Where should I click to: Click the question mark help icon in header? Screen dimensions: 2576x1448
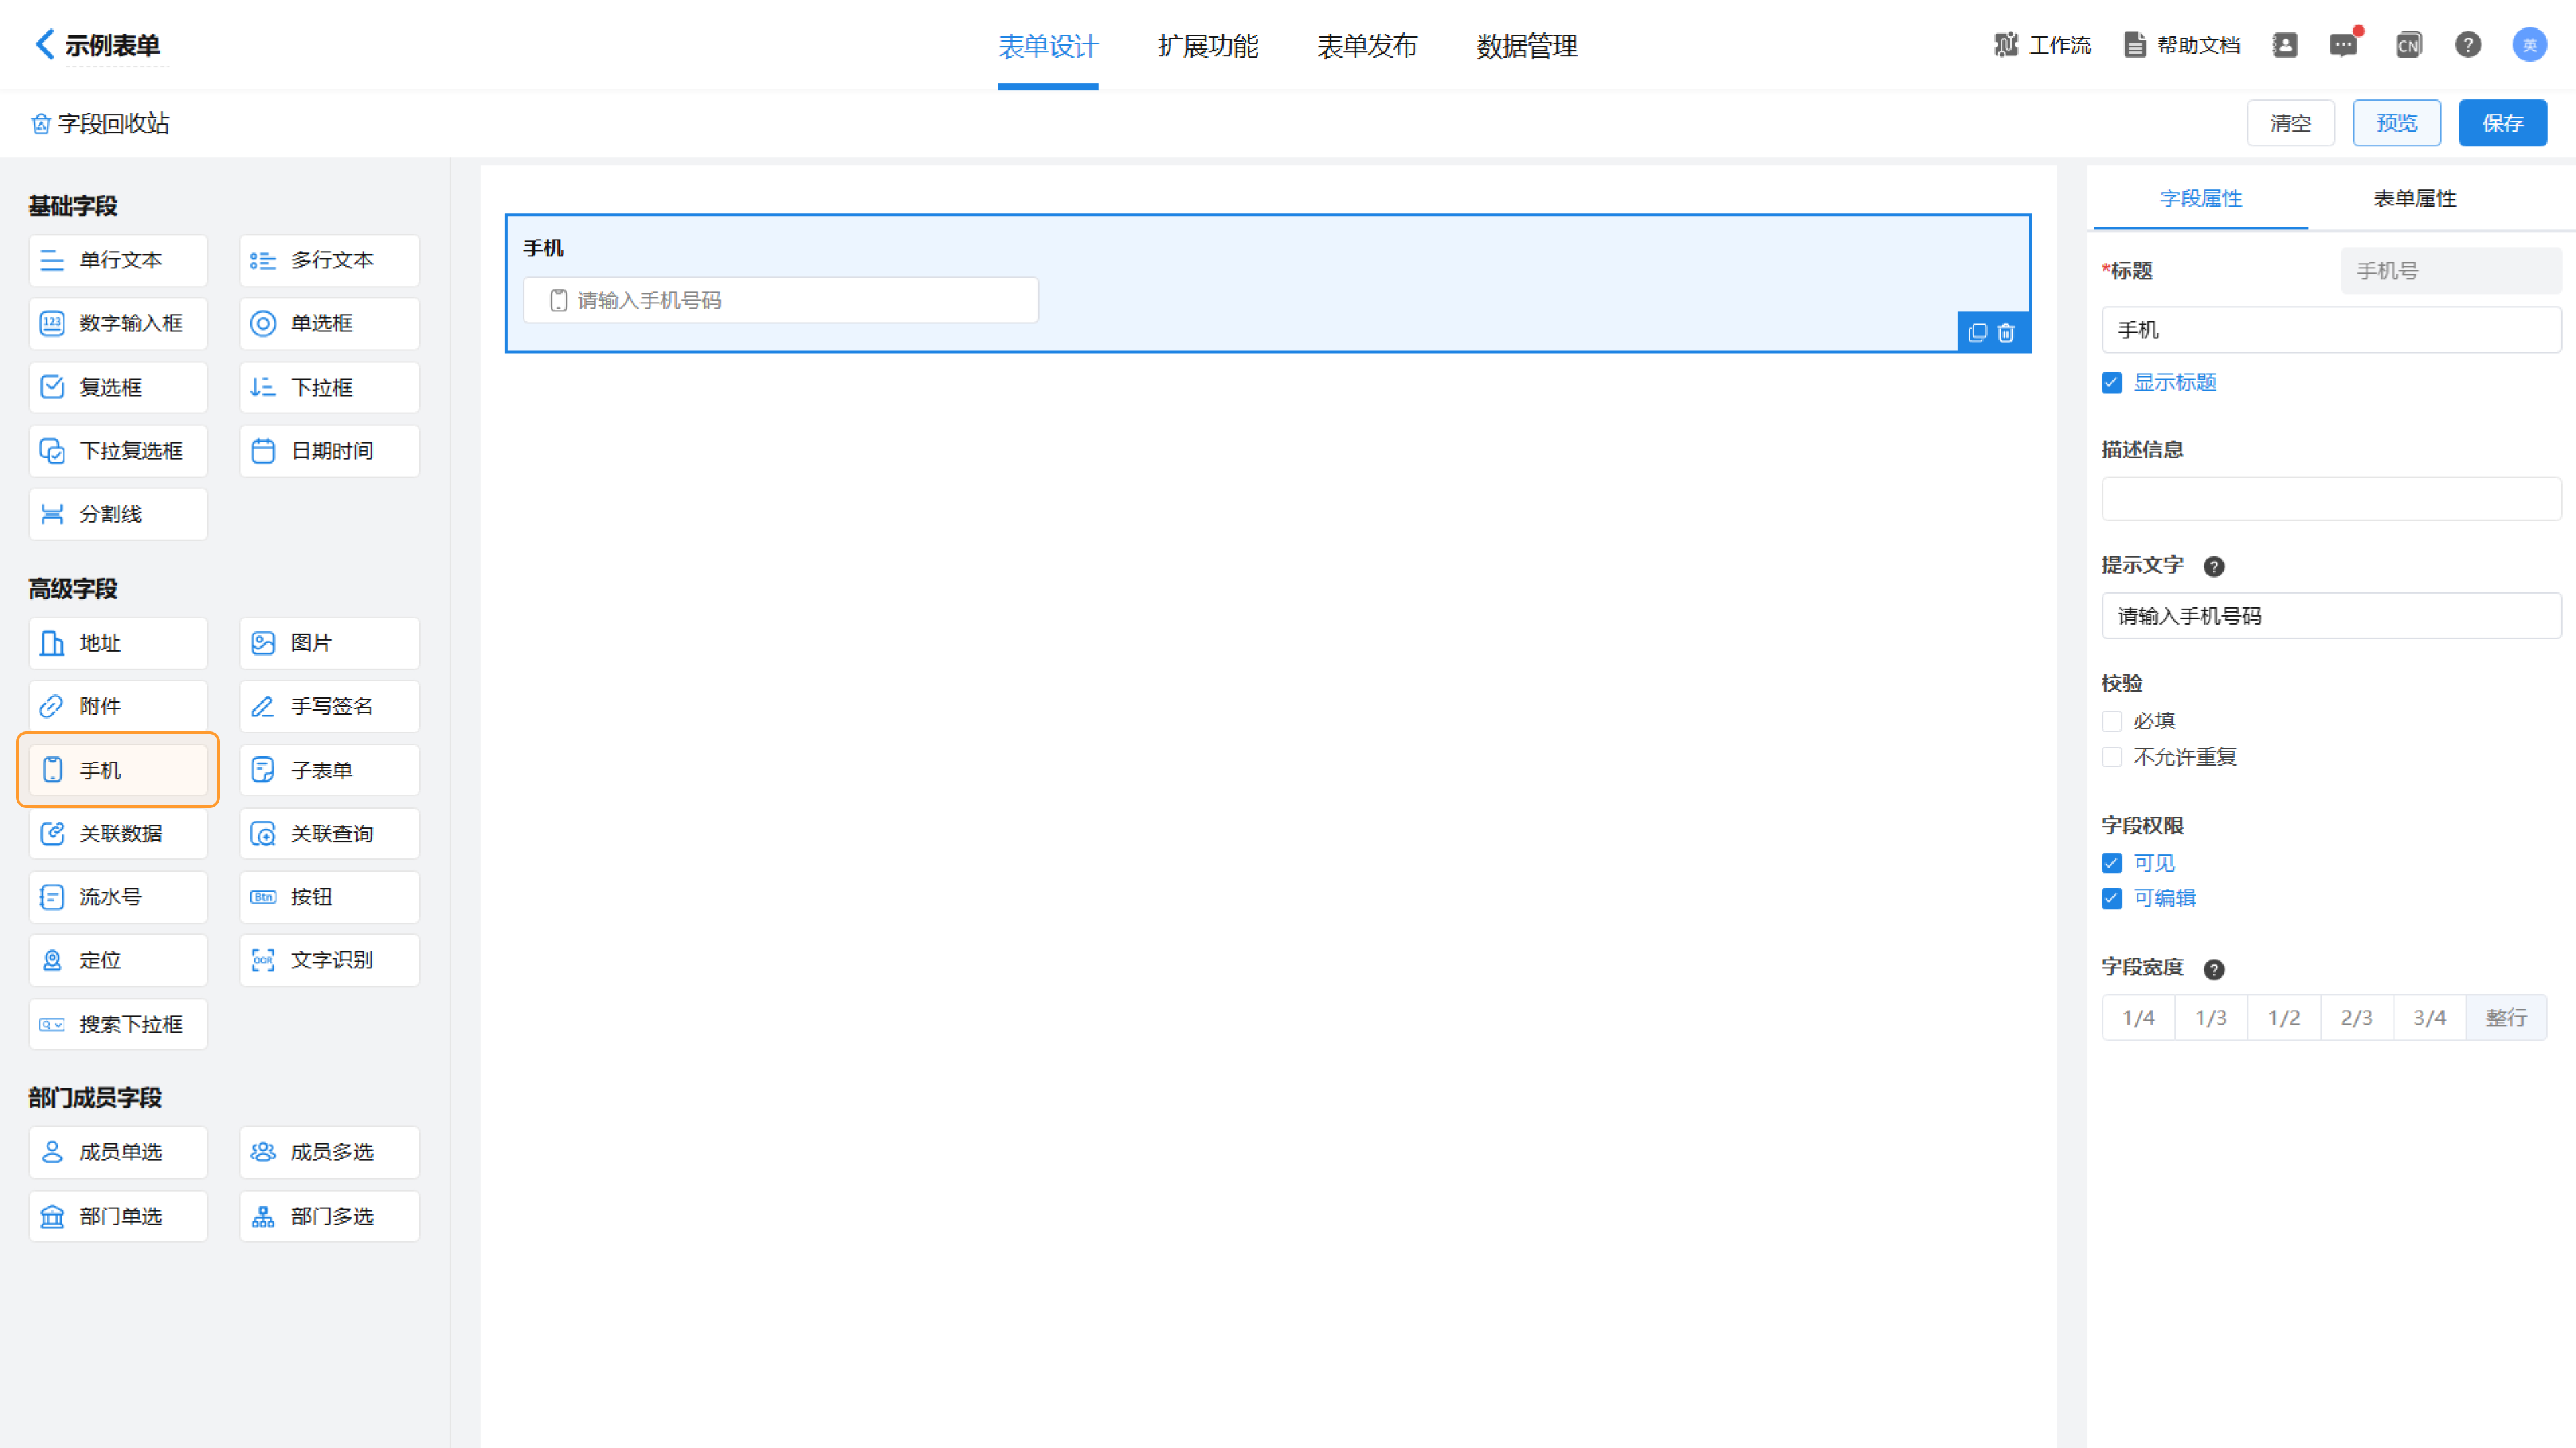2467,45
